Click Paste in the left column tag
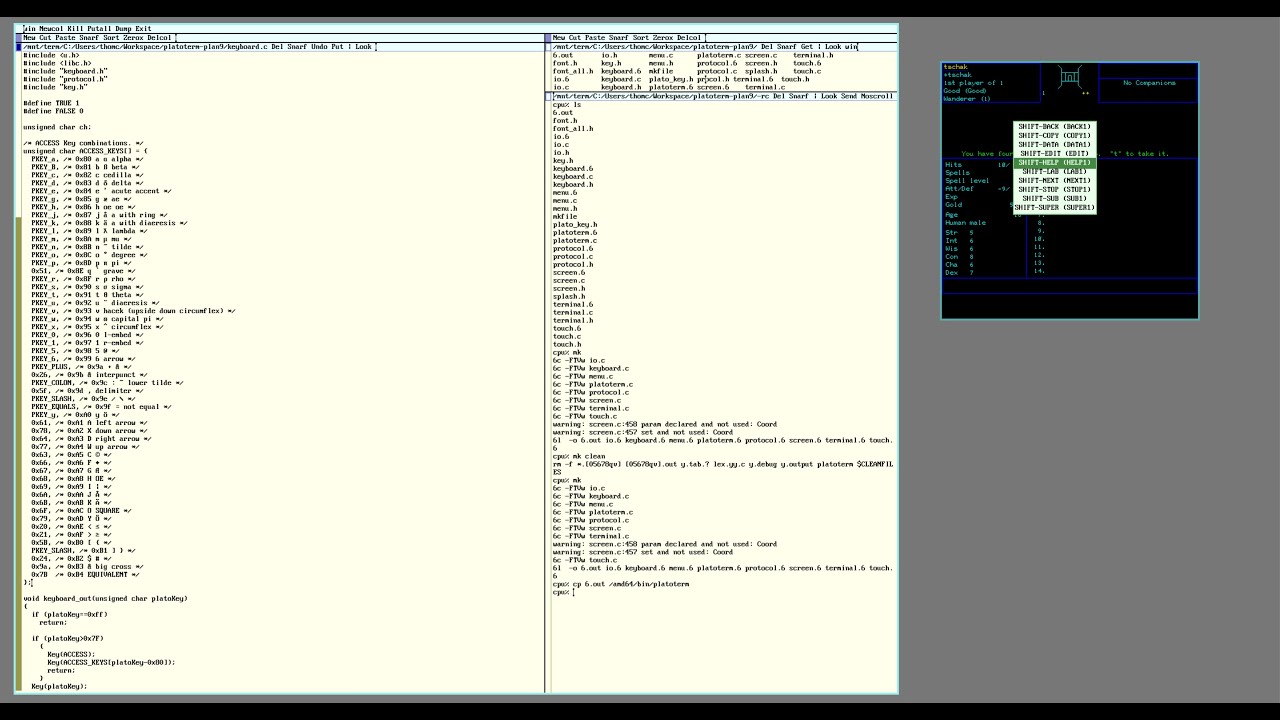The height and width of the screenshot is (720, 1280). [x=65, y=37]
